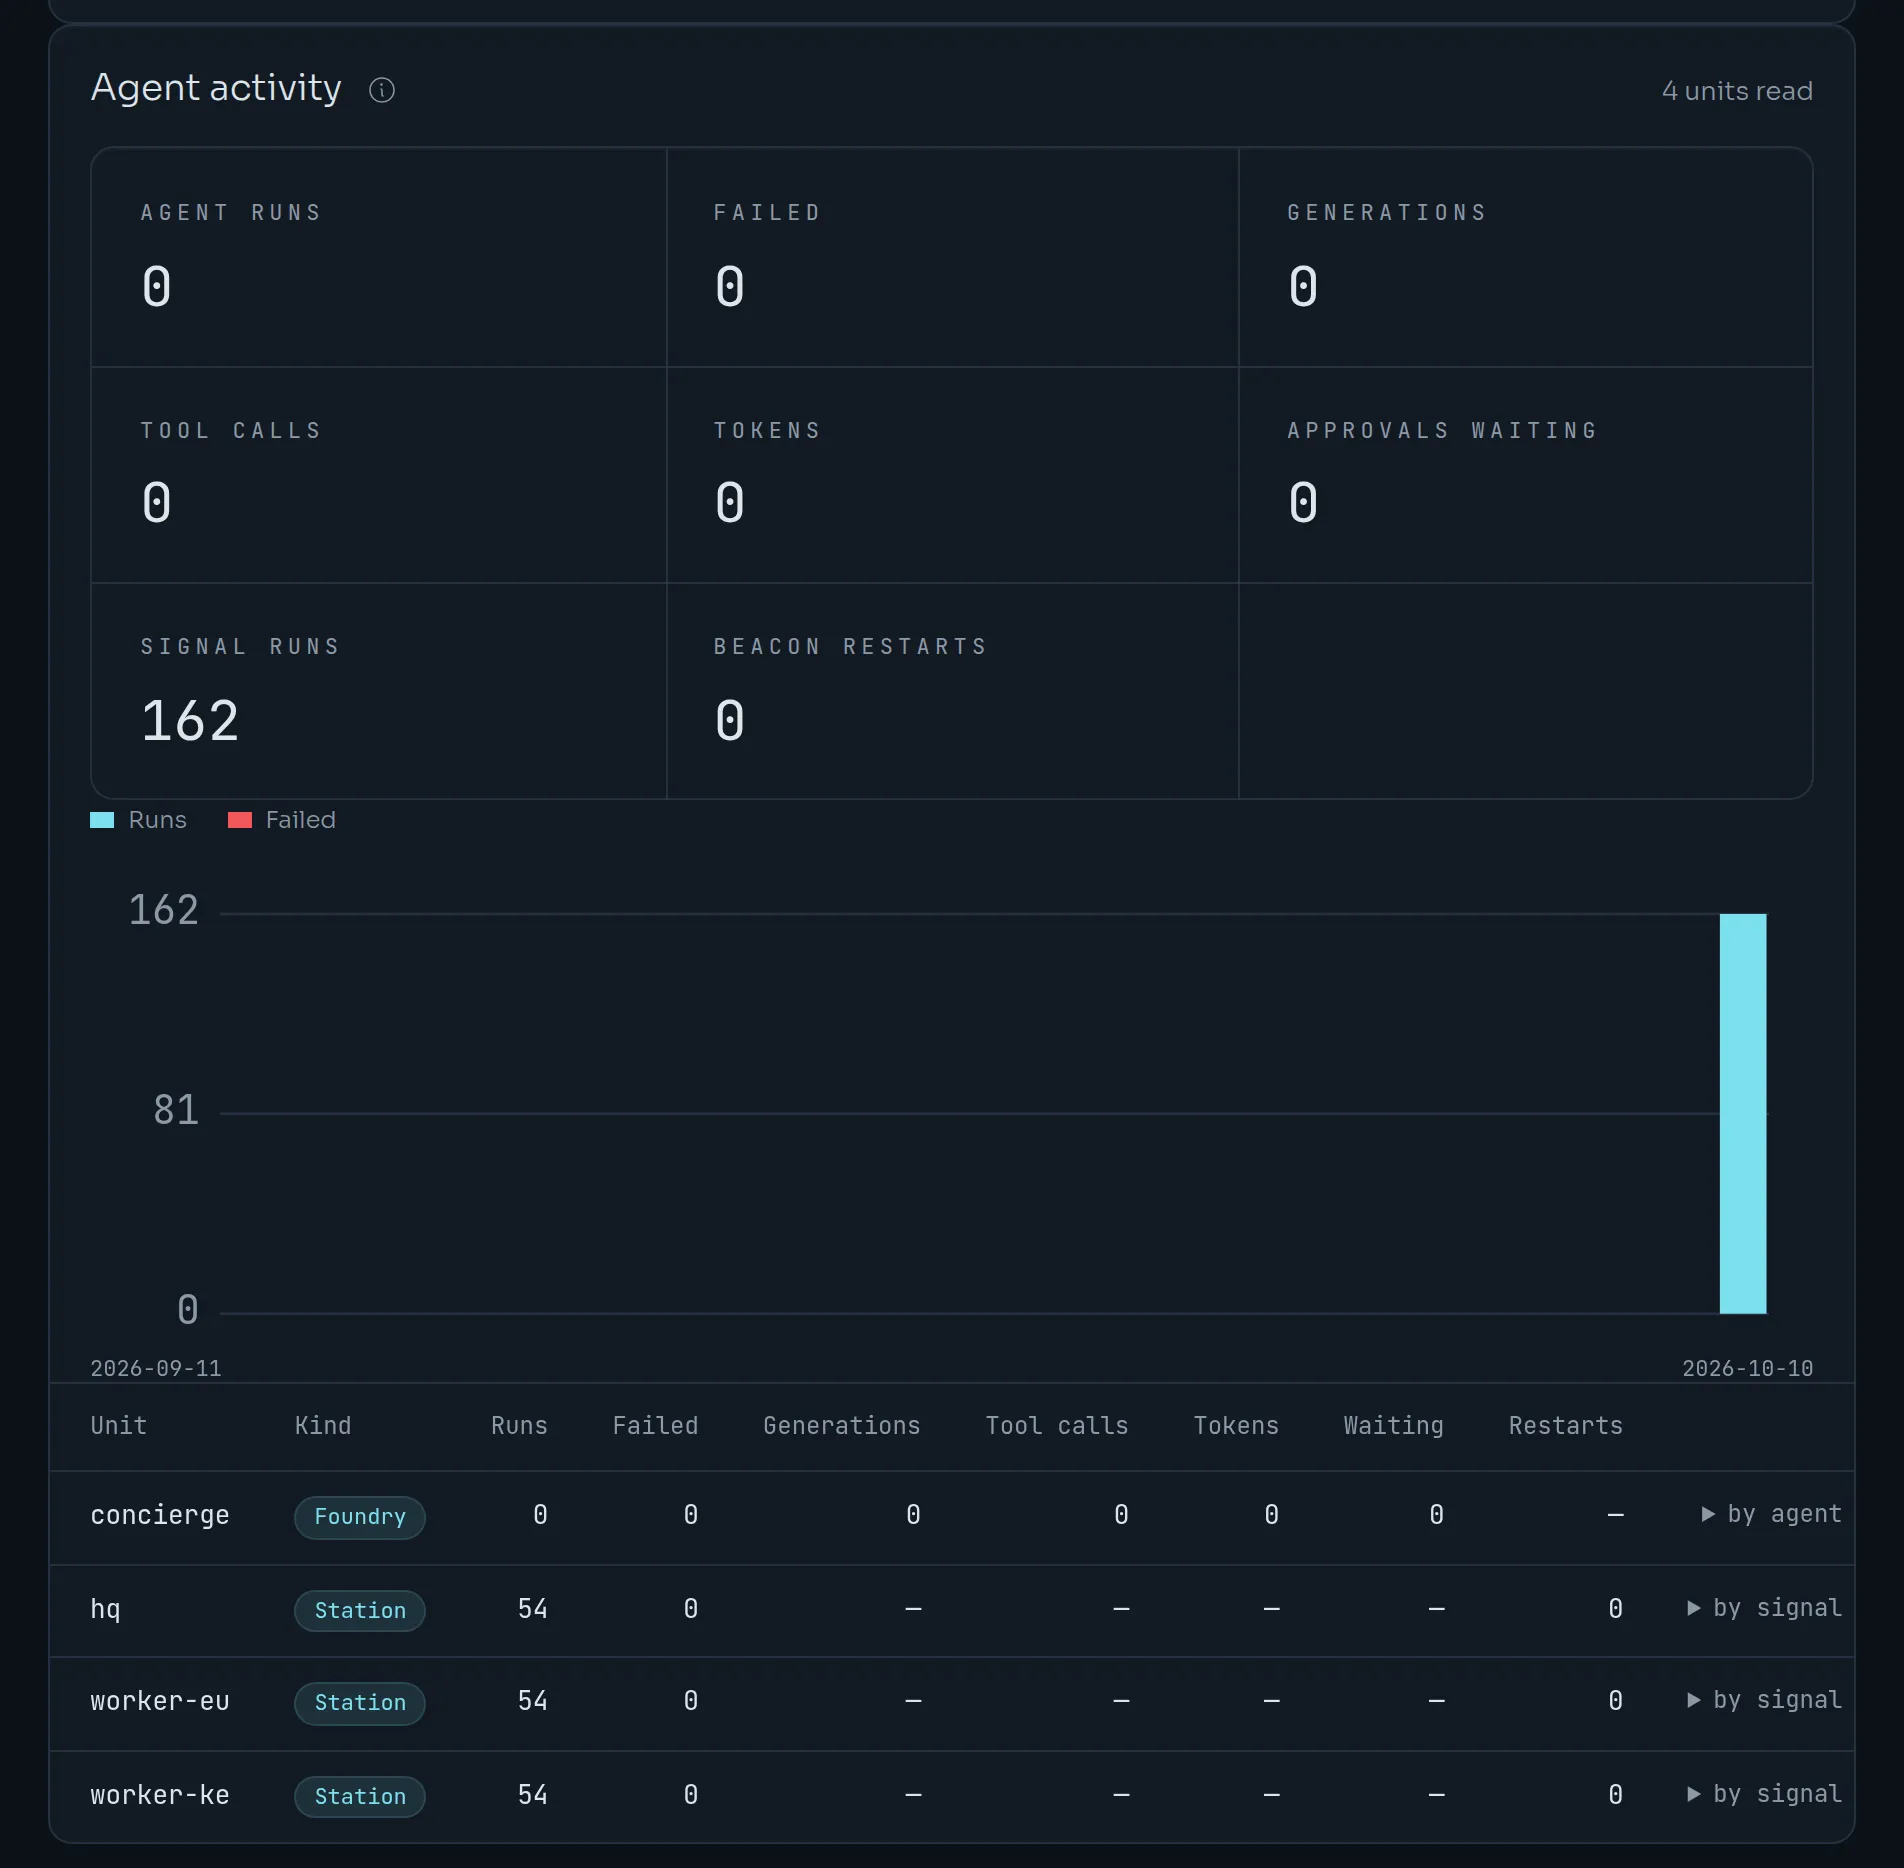This screenshot has width=1904, height=1868.
Task: Click the Signal Runs 162 value
Action: (190, 721)
